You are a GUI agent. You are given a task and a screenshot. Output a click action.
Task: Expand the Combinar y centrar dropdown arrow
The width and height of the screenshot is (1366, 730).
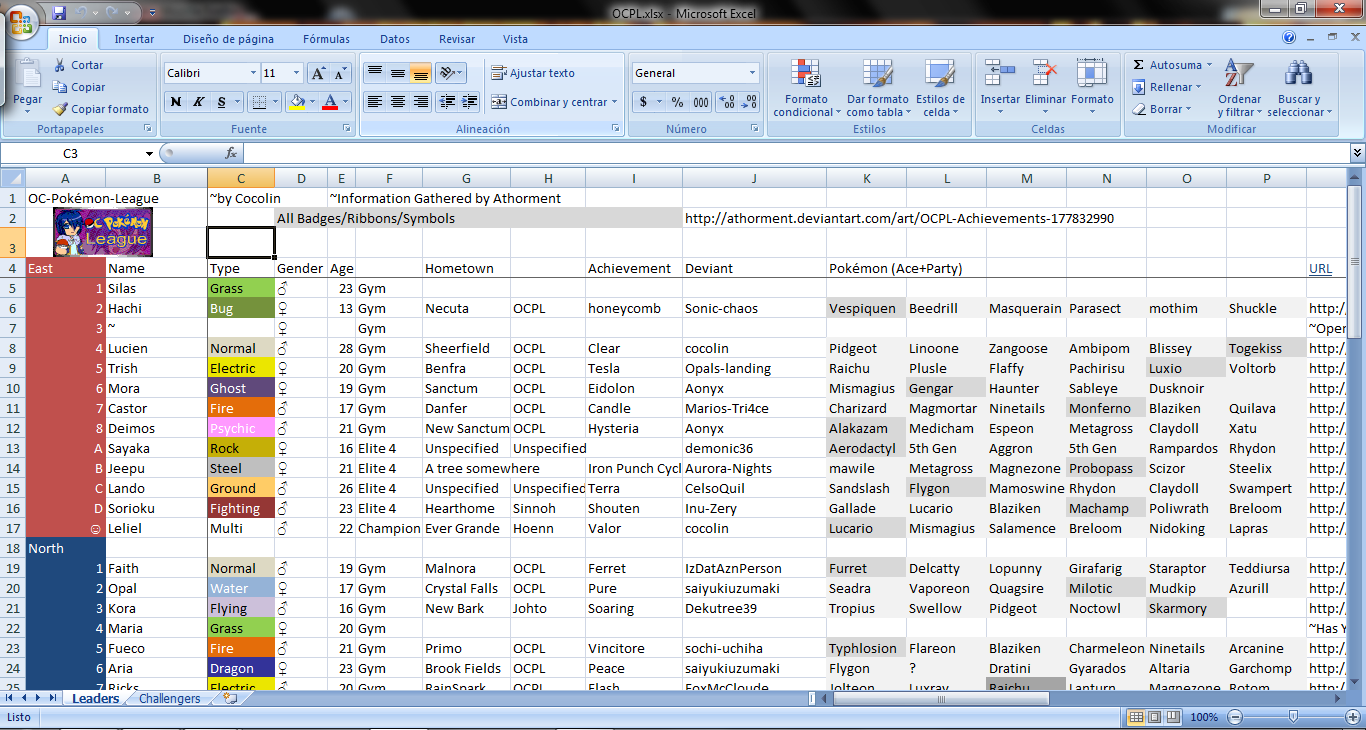click(x=614, y=102)
